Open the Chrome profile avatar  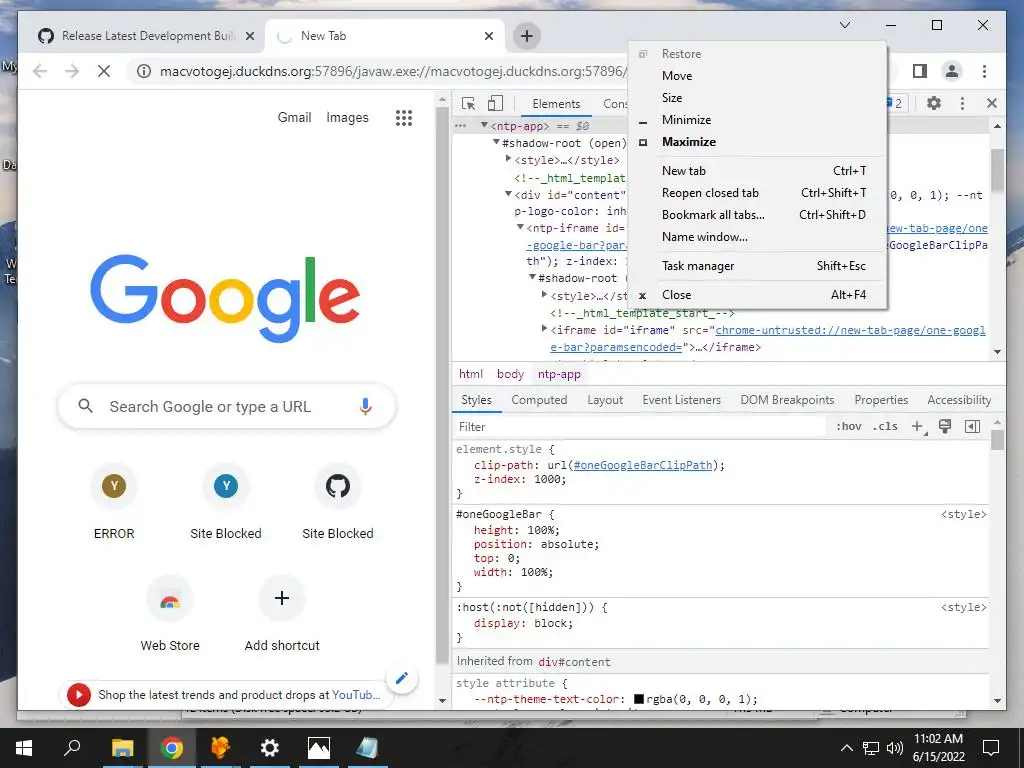click(x=952, y=71)
